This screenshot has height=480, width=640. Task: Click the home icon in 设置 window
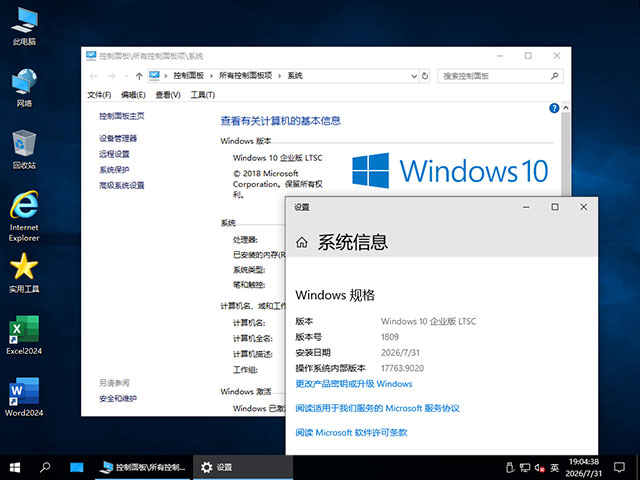click(x=302, y=242)
